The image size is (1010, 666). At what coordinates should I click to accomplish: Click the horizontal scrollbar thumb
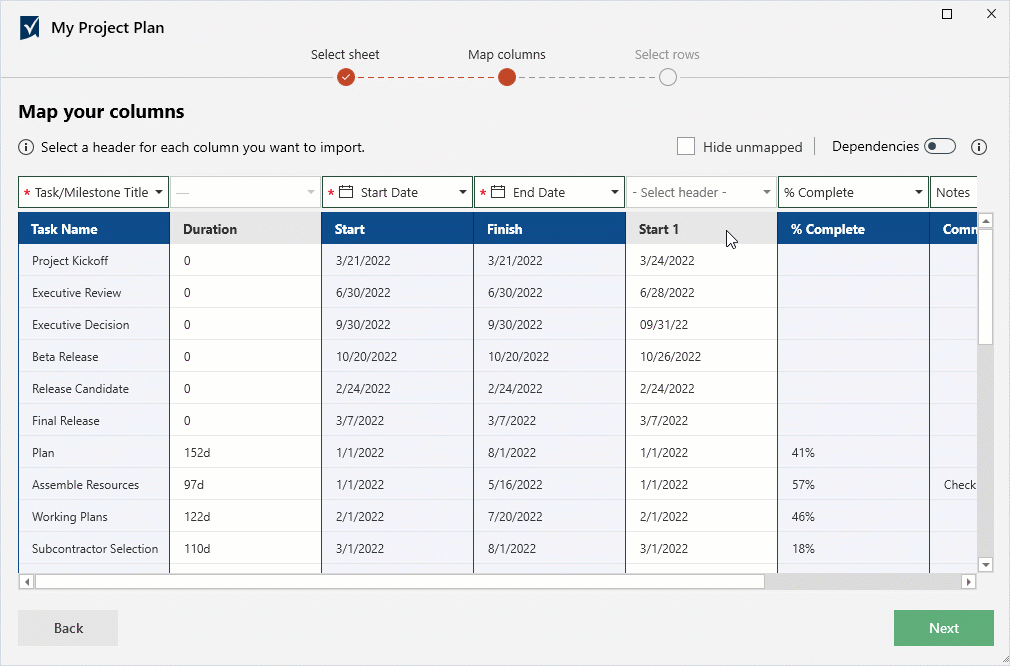pos(399,582)
